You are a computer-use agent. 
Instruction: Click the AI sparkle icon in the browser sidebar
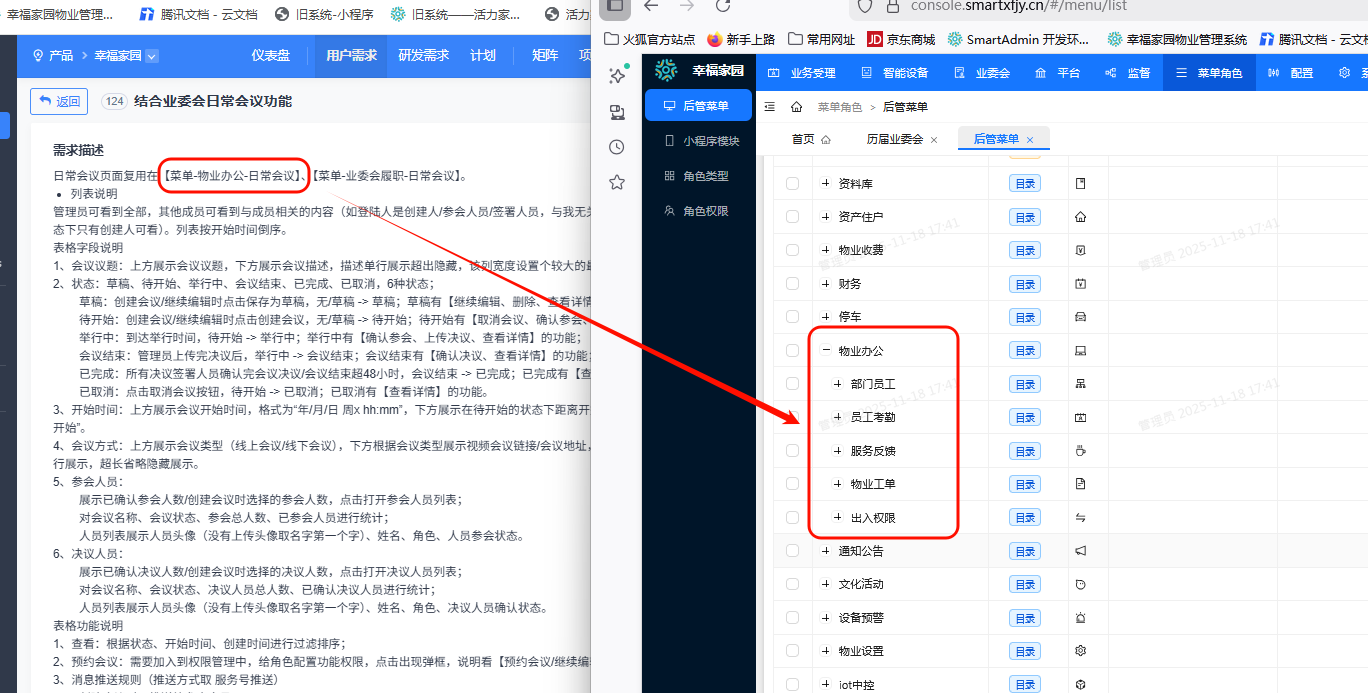tap(617, 75)
